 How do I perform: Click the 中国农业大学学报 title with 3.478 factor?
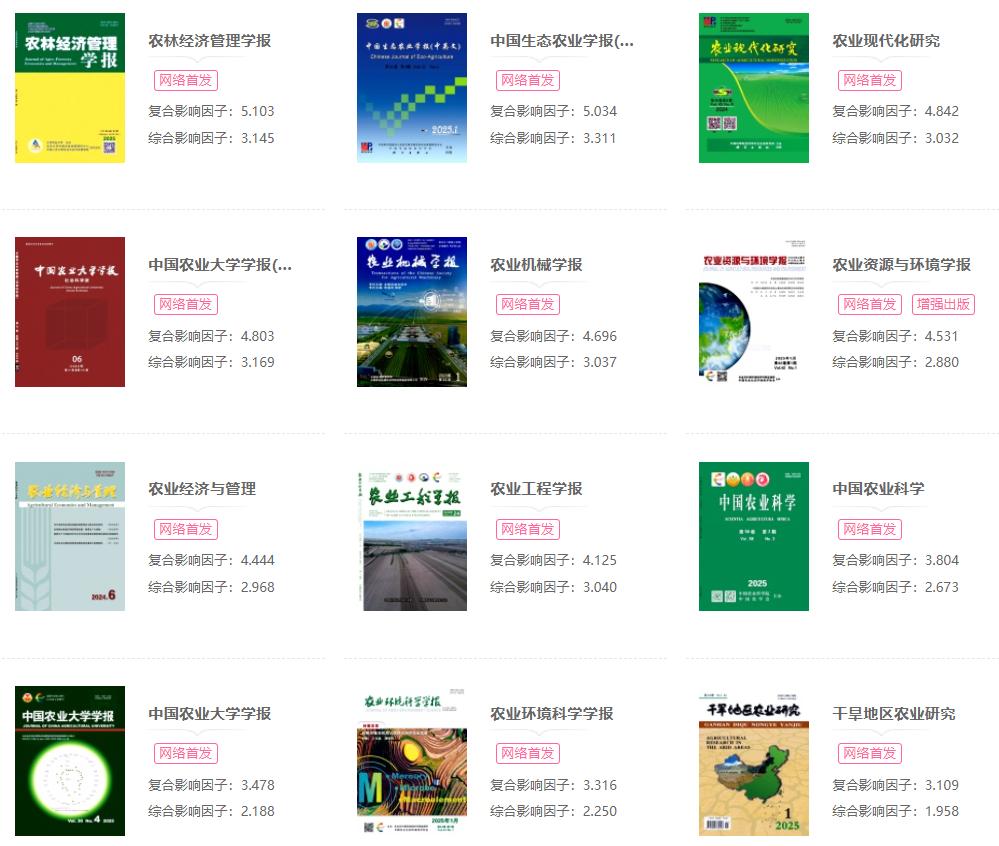[210, 713]
